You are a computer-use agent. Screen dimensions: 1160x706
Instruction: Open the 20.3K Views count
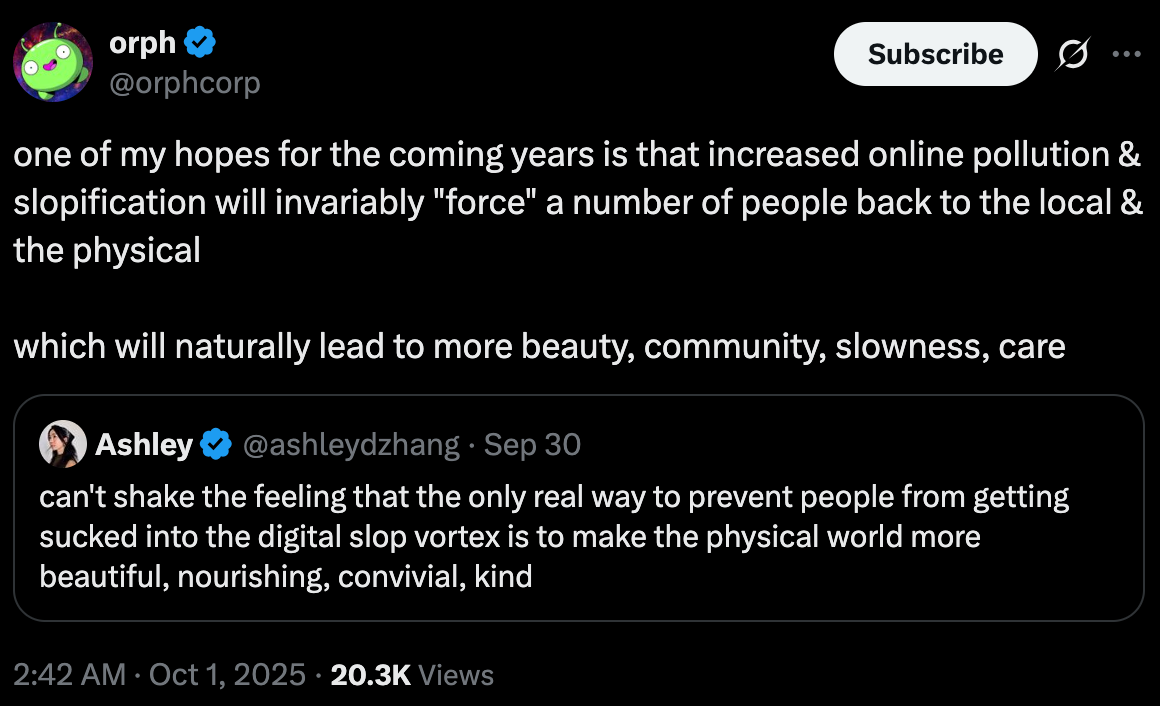pyautogui.click(x=412, y=675)
